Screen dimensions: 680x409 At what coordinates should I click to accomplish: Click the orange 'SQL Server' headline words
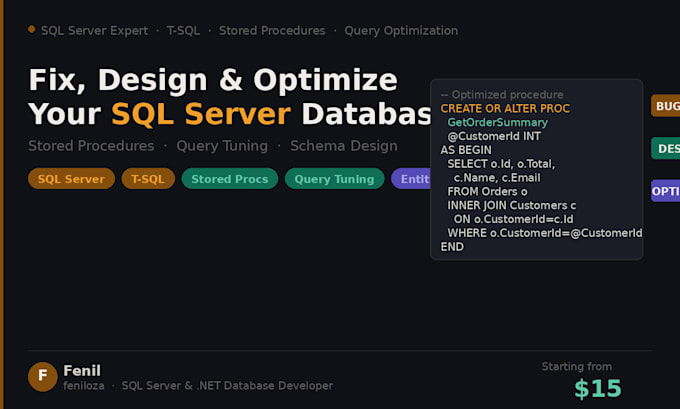(x=201, y=114)
